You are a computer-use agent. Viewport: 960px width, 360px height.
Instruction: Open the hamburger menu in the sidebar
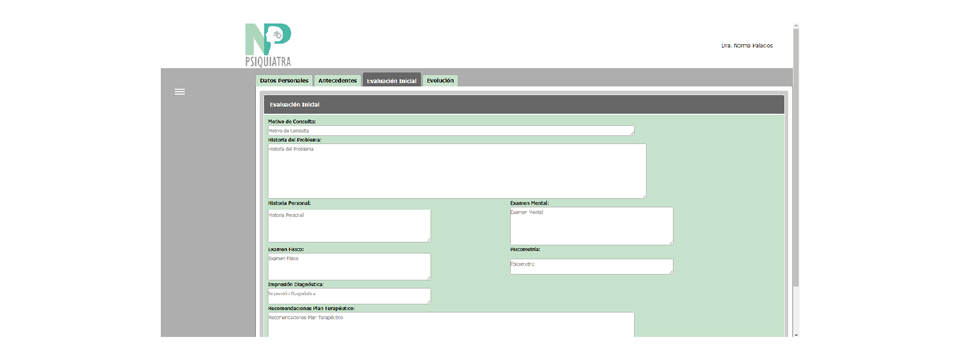pyautogui.click(x=179, y=92)
